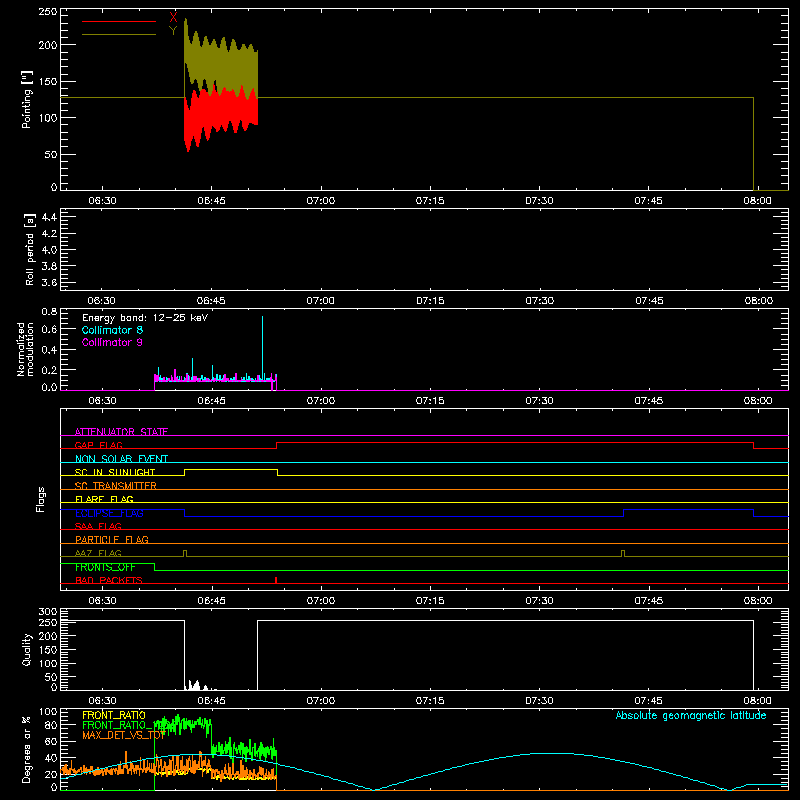The width and height of the screenshot is (800, 800).
Task: Click the tallest cyan Collimator 8 spike
Action: click(262, 347)
